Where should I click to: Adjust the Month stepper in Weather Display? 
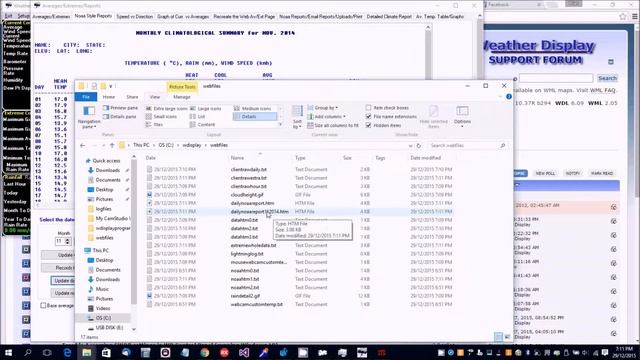click(68, 241)
